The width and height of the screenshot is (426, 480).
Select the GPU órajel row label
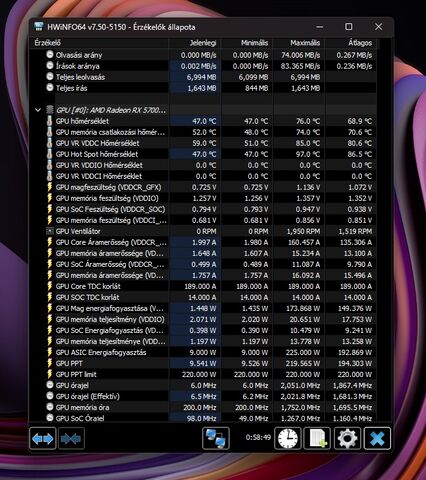pyautogui.click(x=72, y=385)
